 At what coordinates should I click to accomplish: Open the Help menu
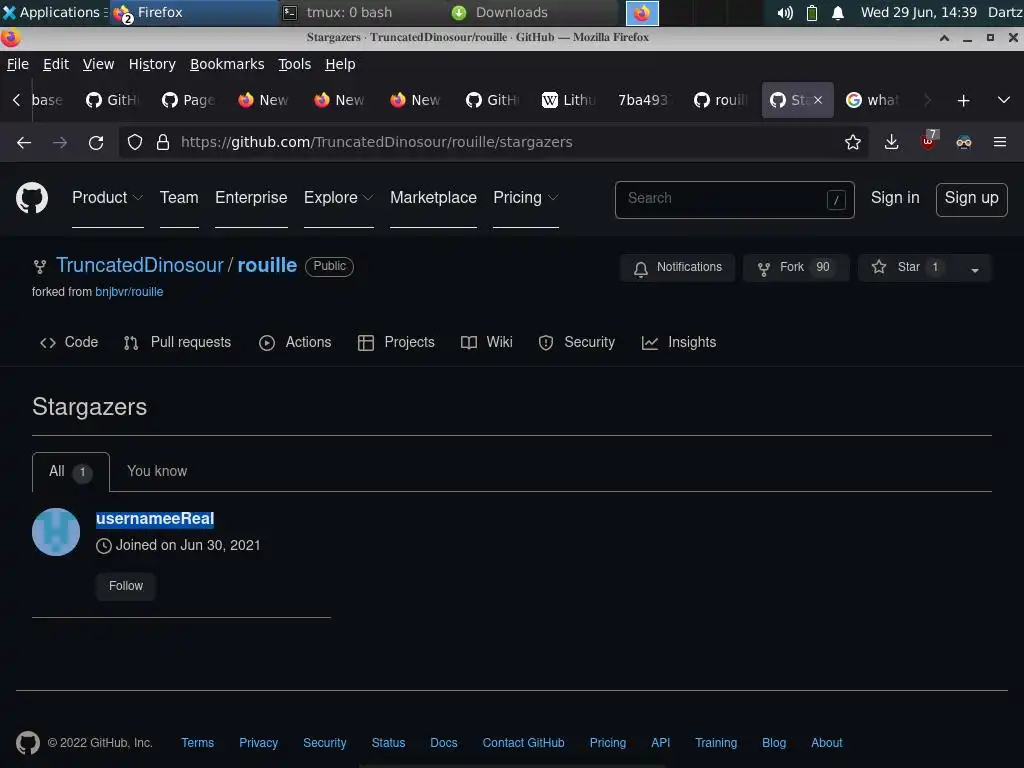click(340, 64)
